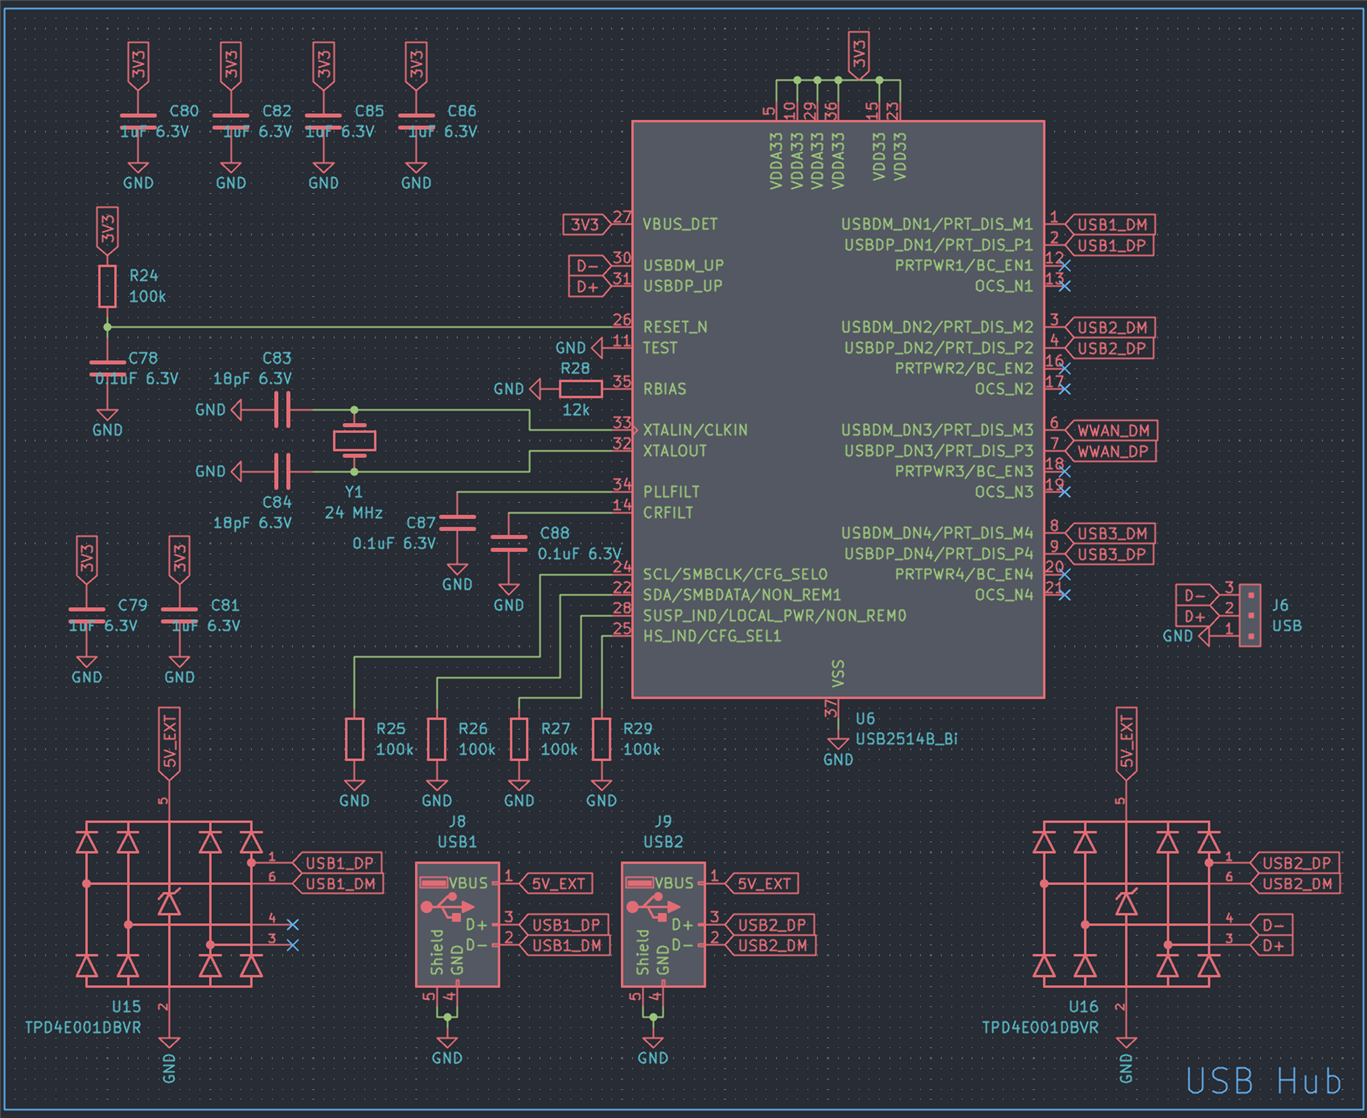Viewport: 1367px width, 1118px height.
Task: Select the J6 USB header connector
Action: point(1250,615)
